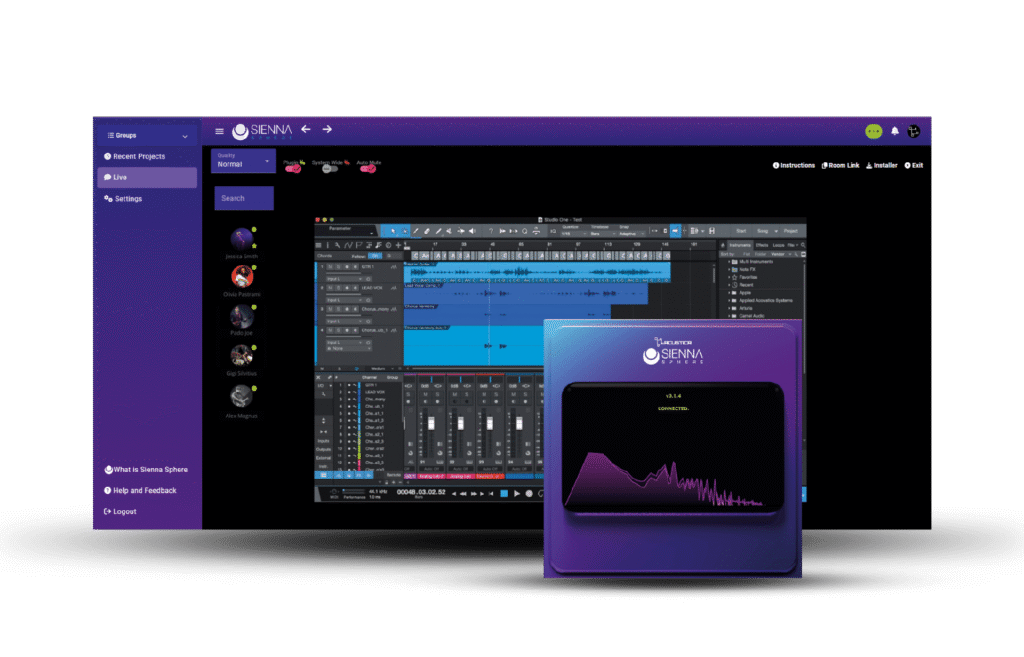Open Help and Feedback
The width and height of the screenshot is (1024, 657).
pos(140,490)
